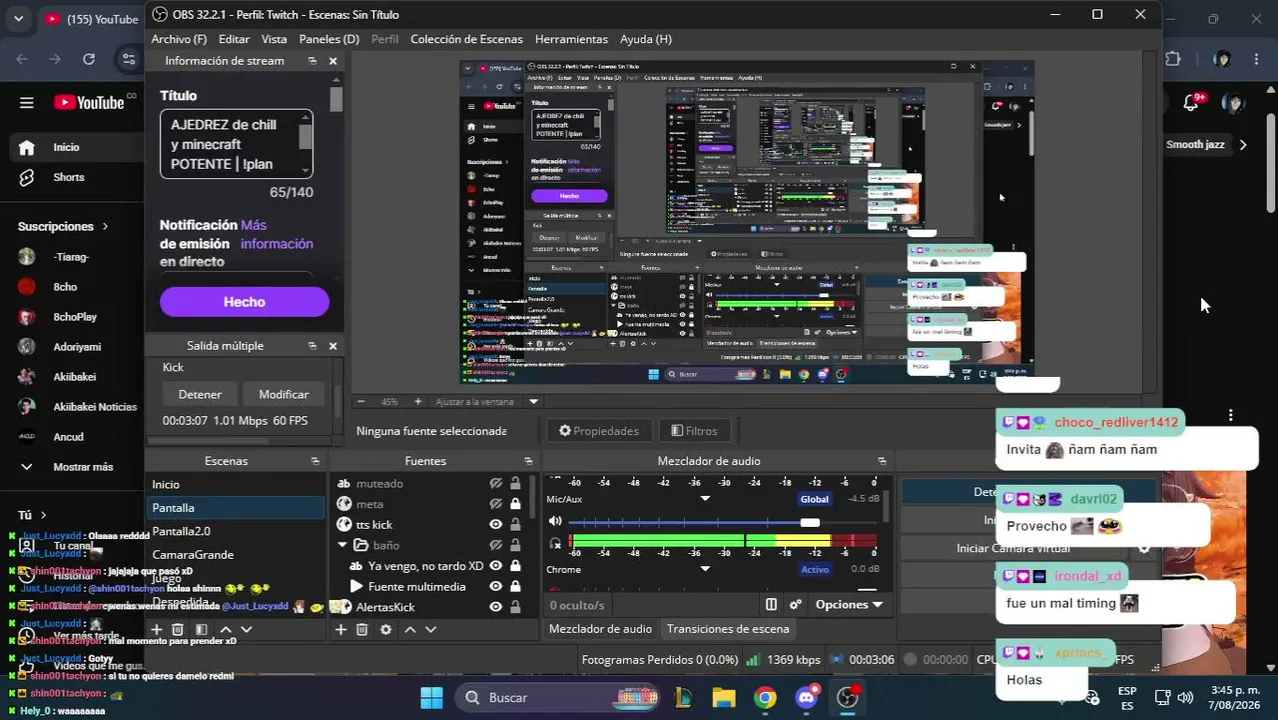The image size is (1278, 720).
Task: Move scene up in Escenas list
Action: tap(225, 629)
